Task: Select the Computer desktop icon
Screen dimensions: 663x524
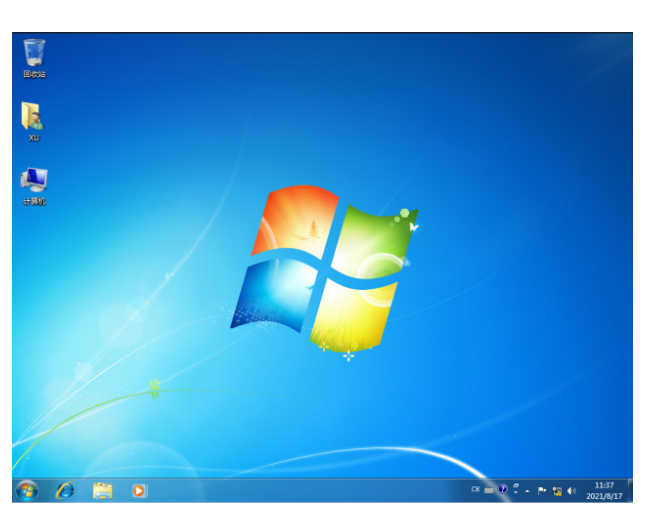Action: 34,186
